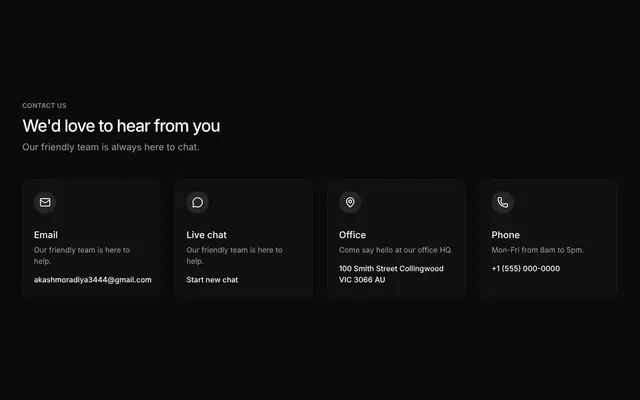Select the Office card heading
The width and height of the screenshot is (640, 400).
(x=352, y=235)
